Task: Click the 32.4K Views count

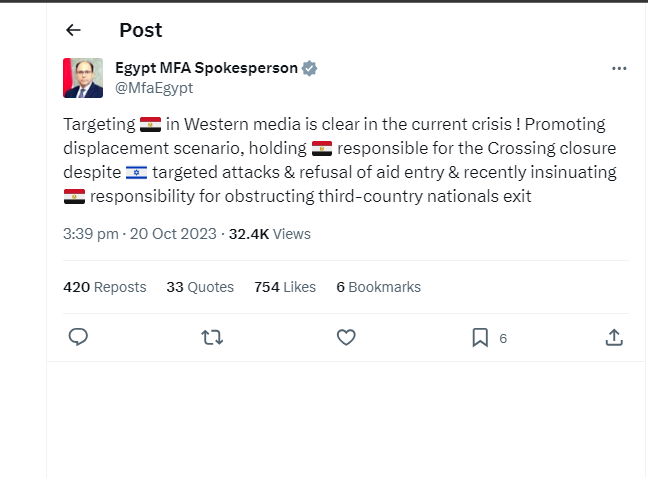Action: pyautogui.click(x=270, y=234)
